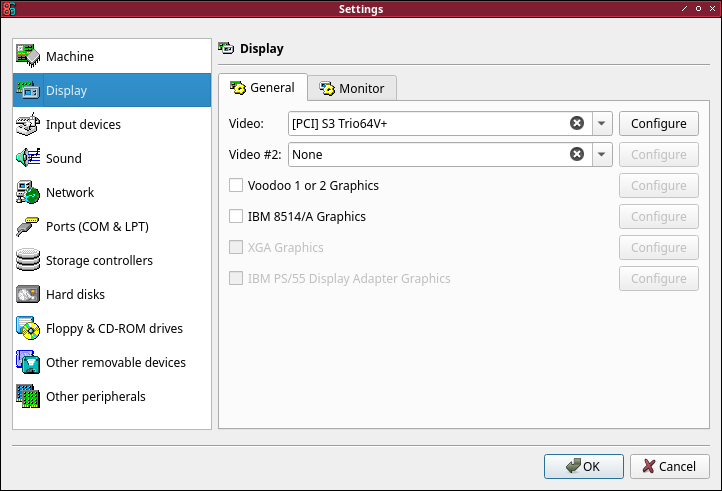Open the Video card dropdown arrow
This screenshot has height=491, width=722.
[601, 123]
